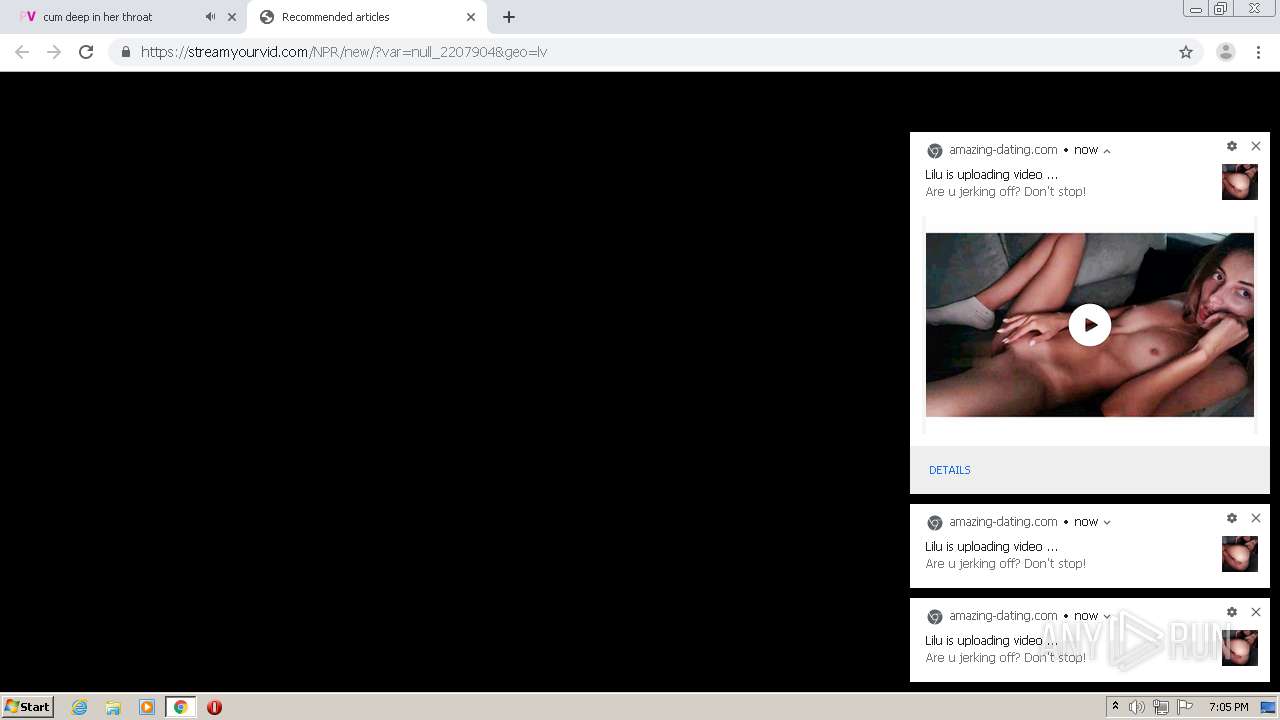1280x720 pixels.
Task: Open the network status tray icon
Action: pos(1161,707)
